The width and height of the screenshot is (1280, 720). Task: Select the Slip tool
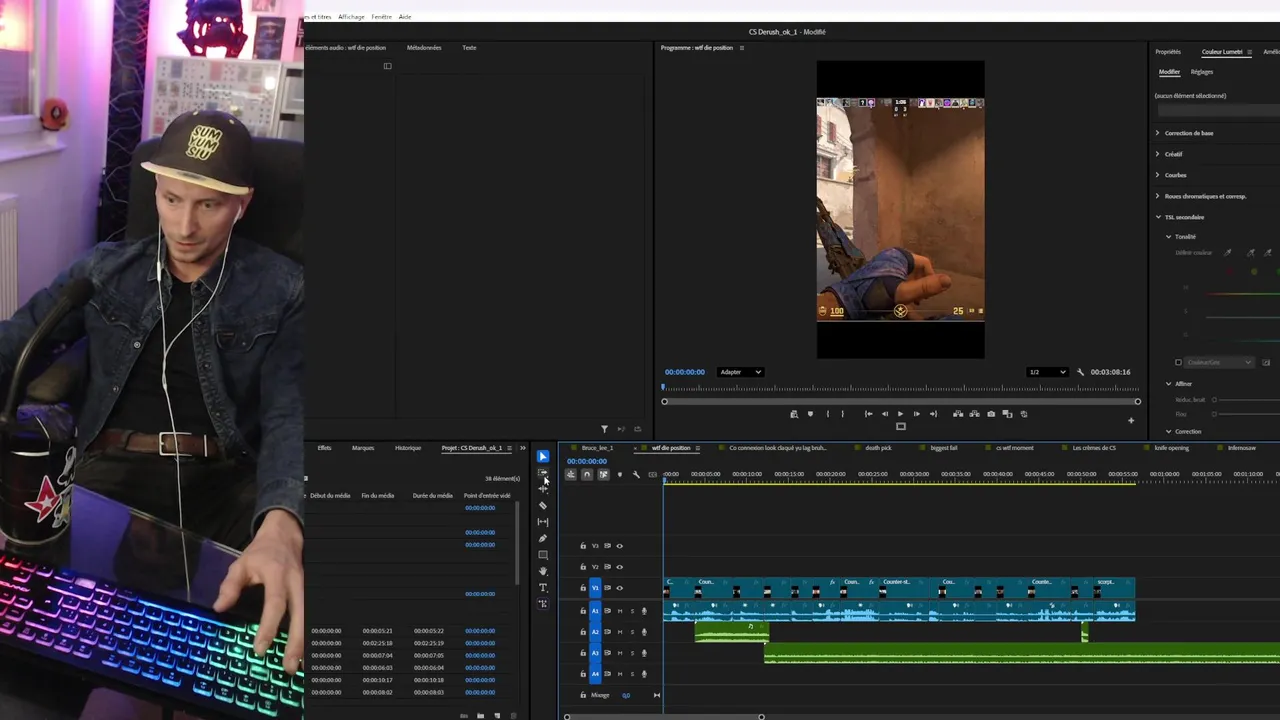pos(543,522)
